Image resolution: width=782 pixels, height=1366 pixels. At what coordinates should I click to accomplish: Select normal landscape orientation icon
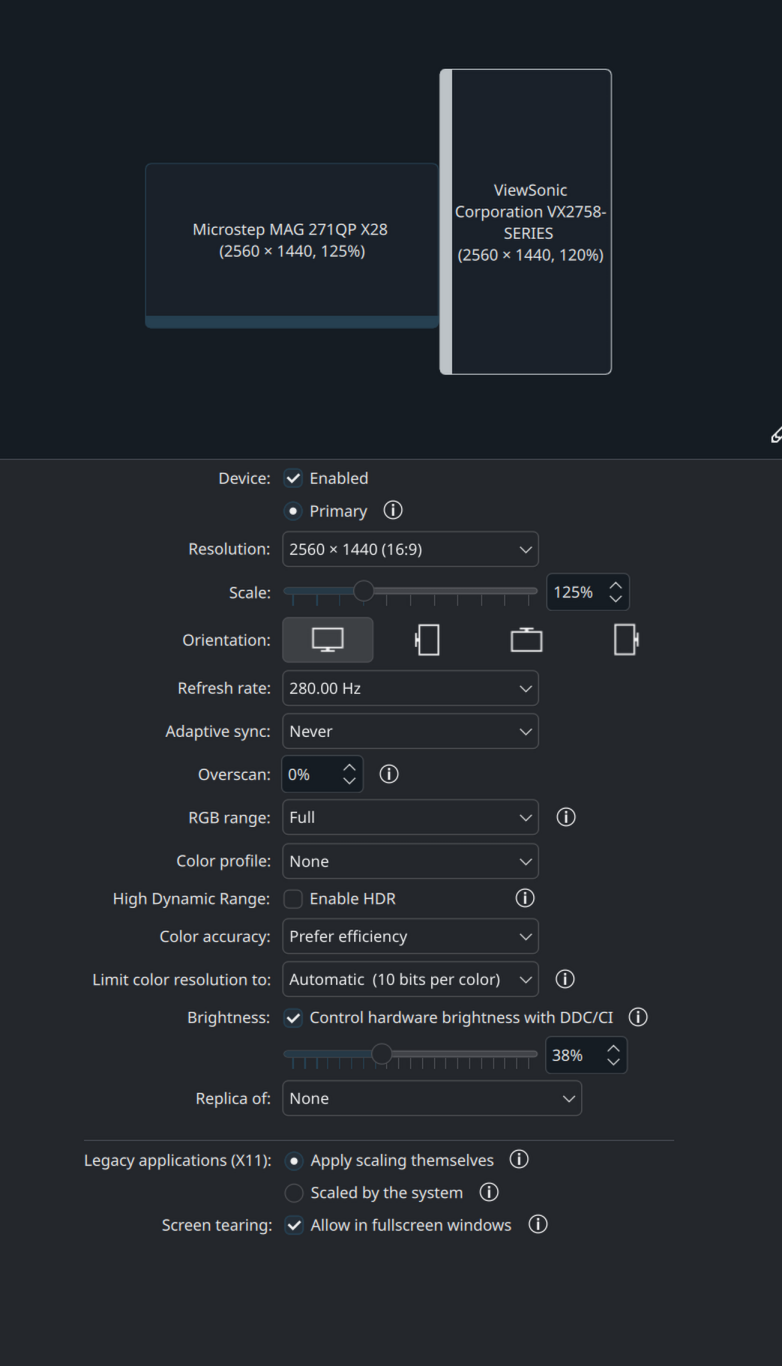coord(328,640)
